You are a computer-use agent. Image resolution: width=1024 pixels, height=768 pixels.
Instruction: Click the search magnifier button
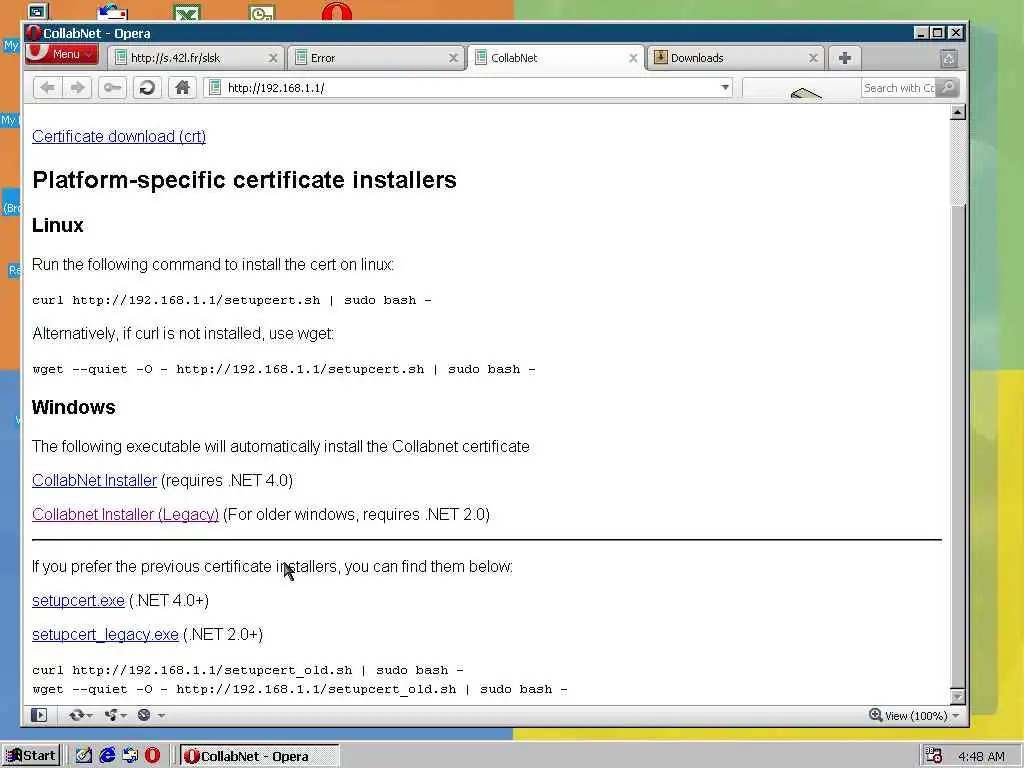pos(948,88)
